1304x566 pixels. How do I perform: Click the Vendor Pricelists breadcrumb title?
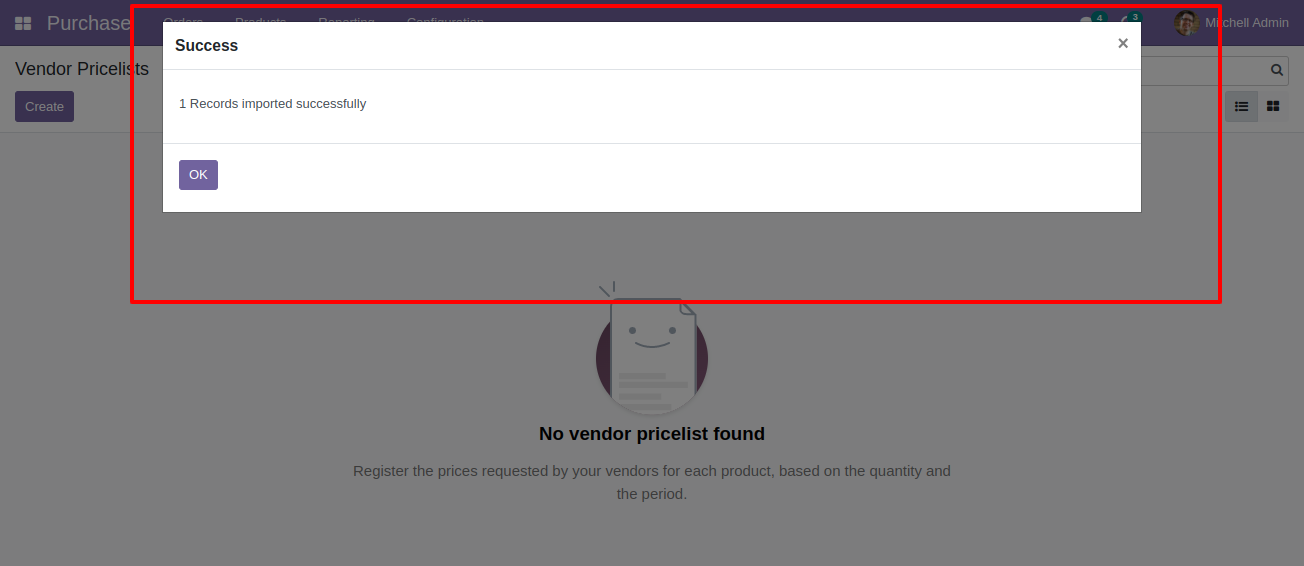82,69
